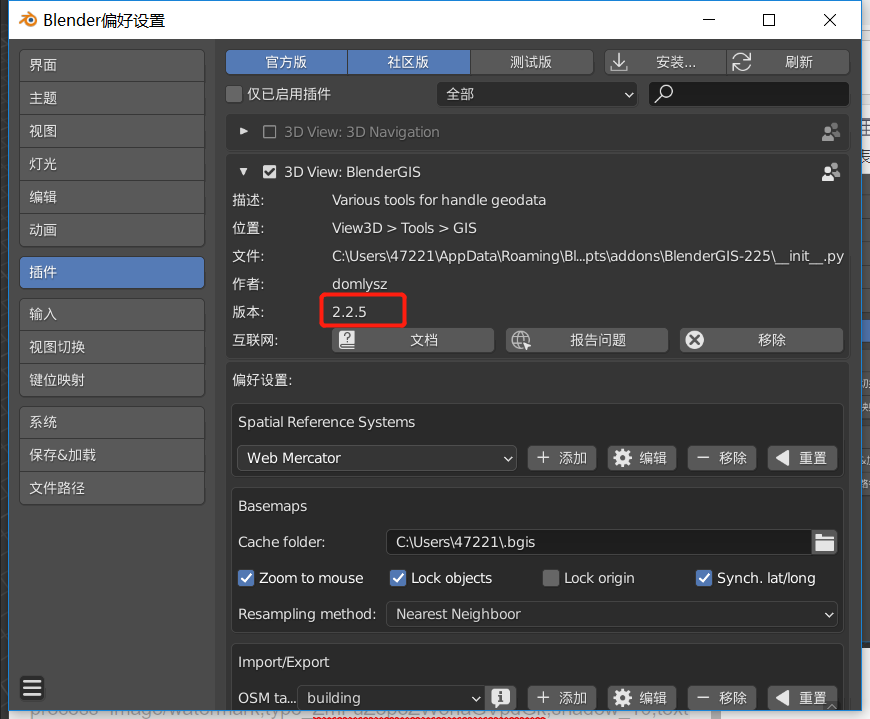870x719 pixels.
Task: Open the Input (输入) preferences tab
Action: [x=112, y=314]
